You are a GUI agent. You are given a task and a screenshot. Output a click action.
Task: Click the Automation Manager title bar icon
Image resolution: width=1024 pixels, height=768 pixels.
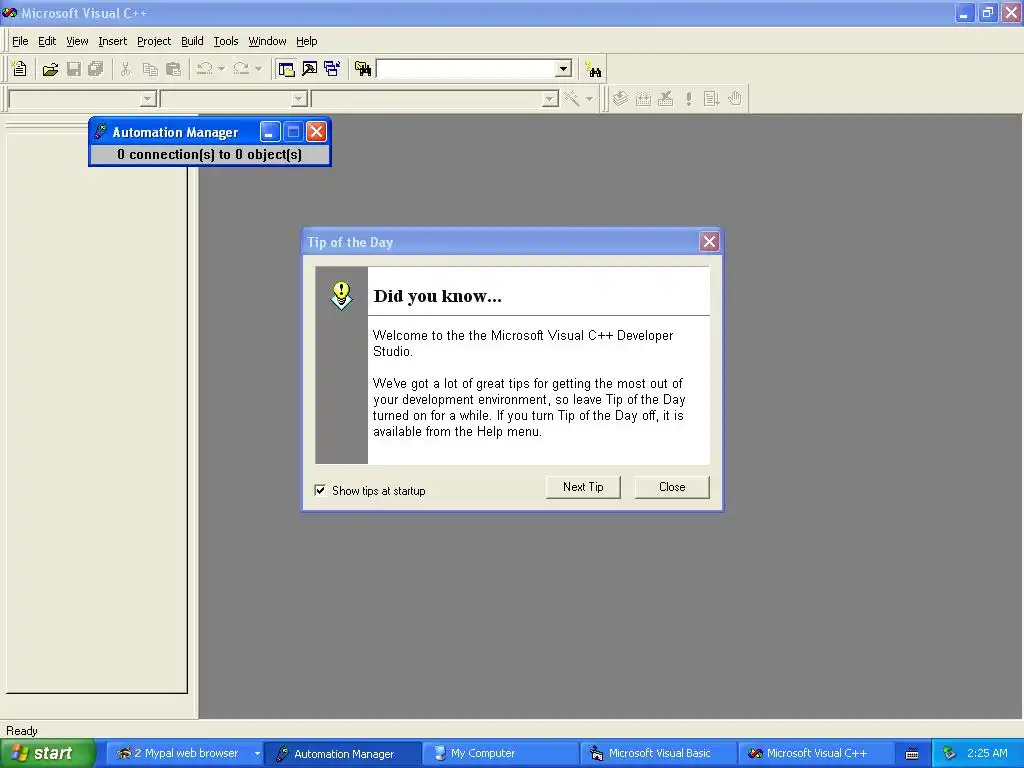100,132
